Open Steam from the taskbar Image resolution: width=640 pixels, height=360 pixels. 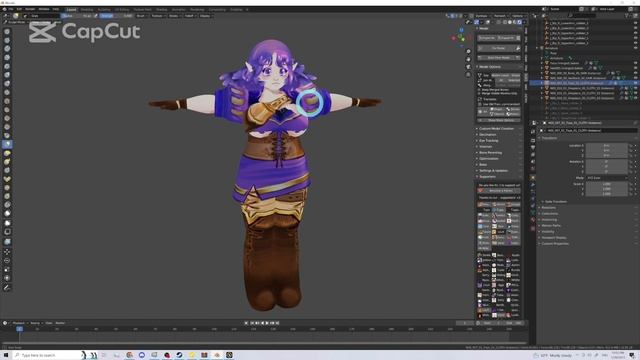[179, 355]
